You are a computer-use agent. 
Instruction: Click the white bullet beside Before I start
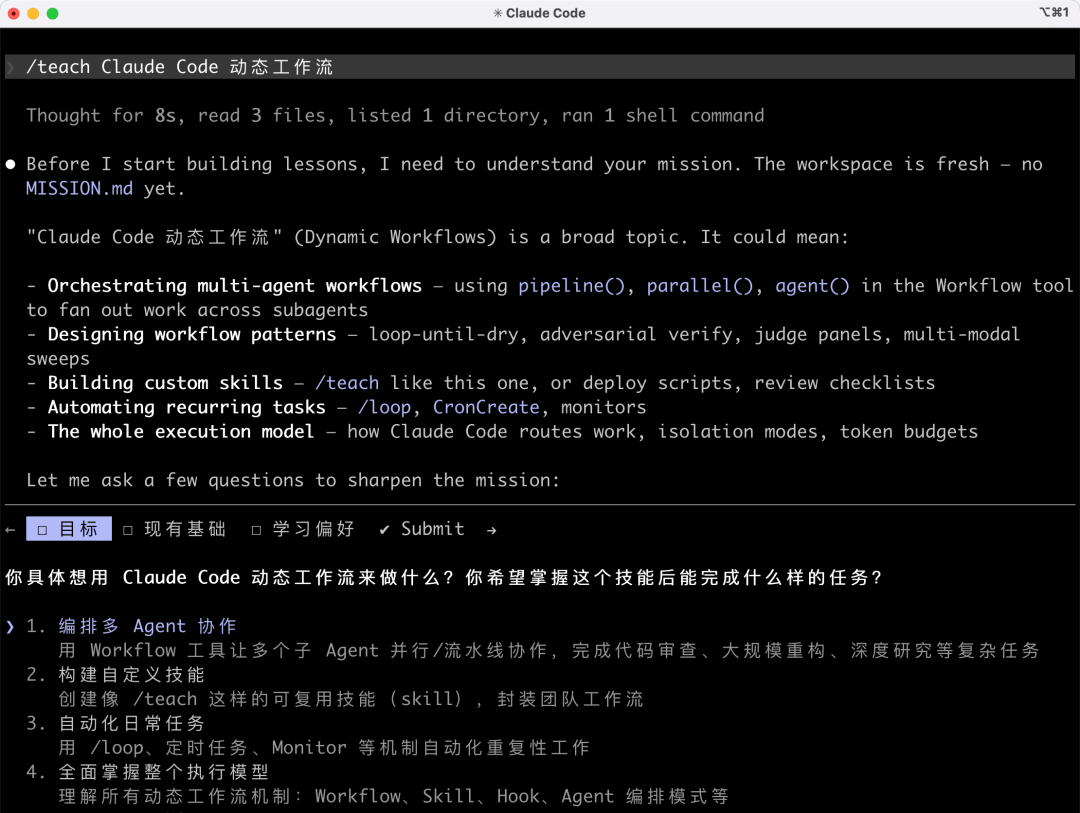(10, 164)
